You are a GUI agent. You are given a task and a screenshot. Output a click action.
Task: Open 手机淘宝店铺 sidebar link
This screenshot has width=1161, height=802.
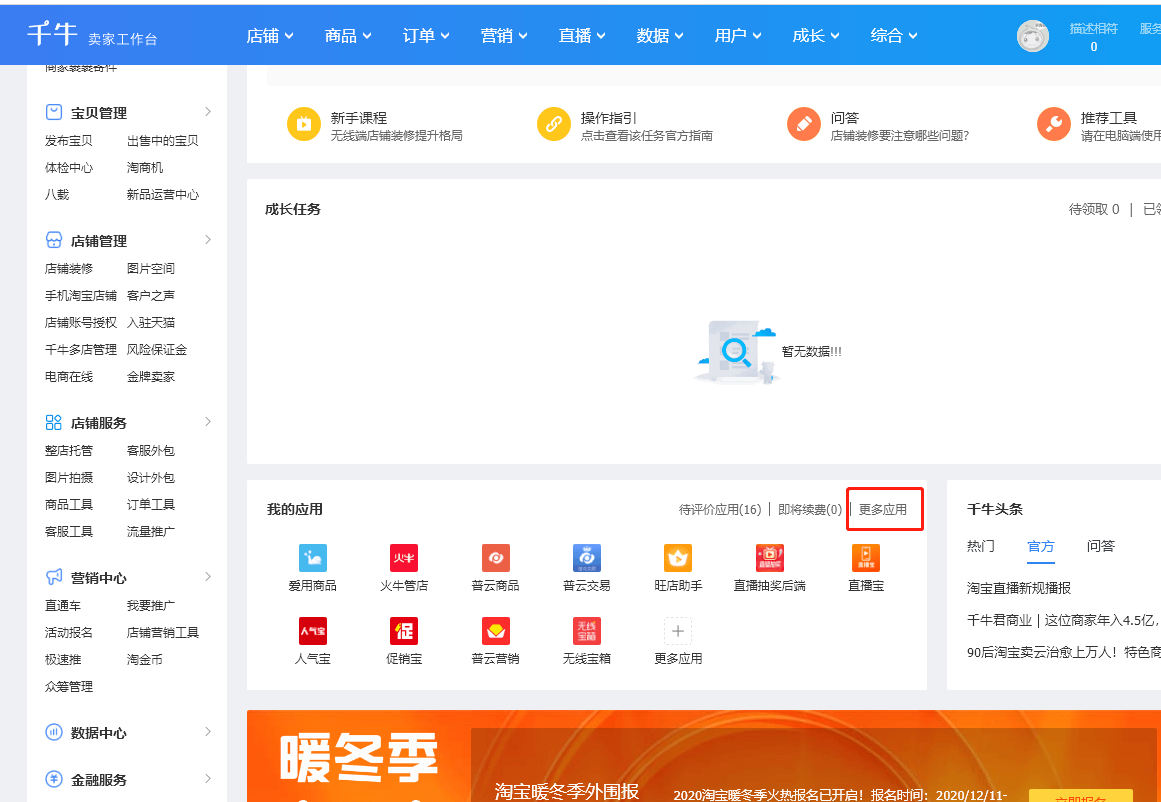pyautogui.click(x=81, y=295)
